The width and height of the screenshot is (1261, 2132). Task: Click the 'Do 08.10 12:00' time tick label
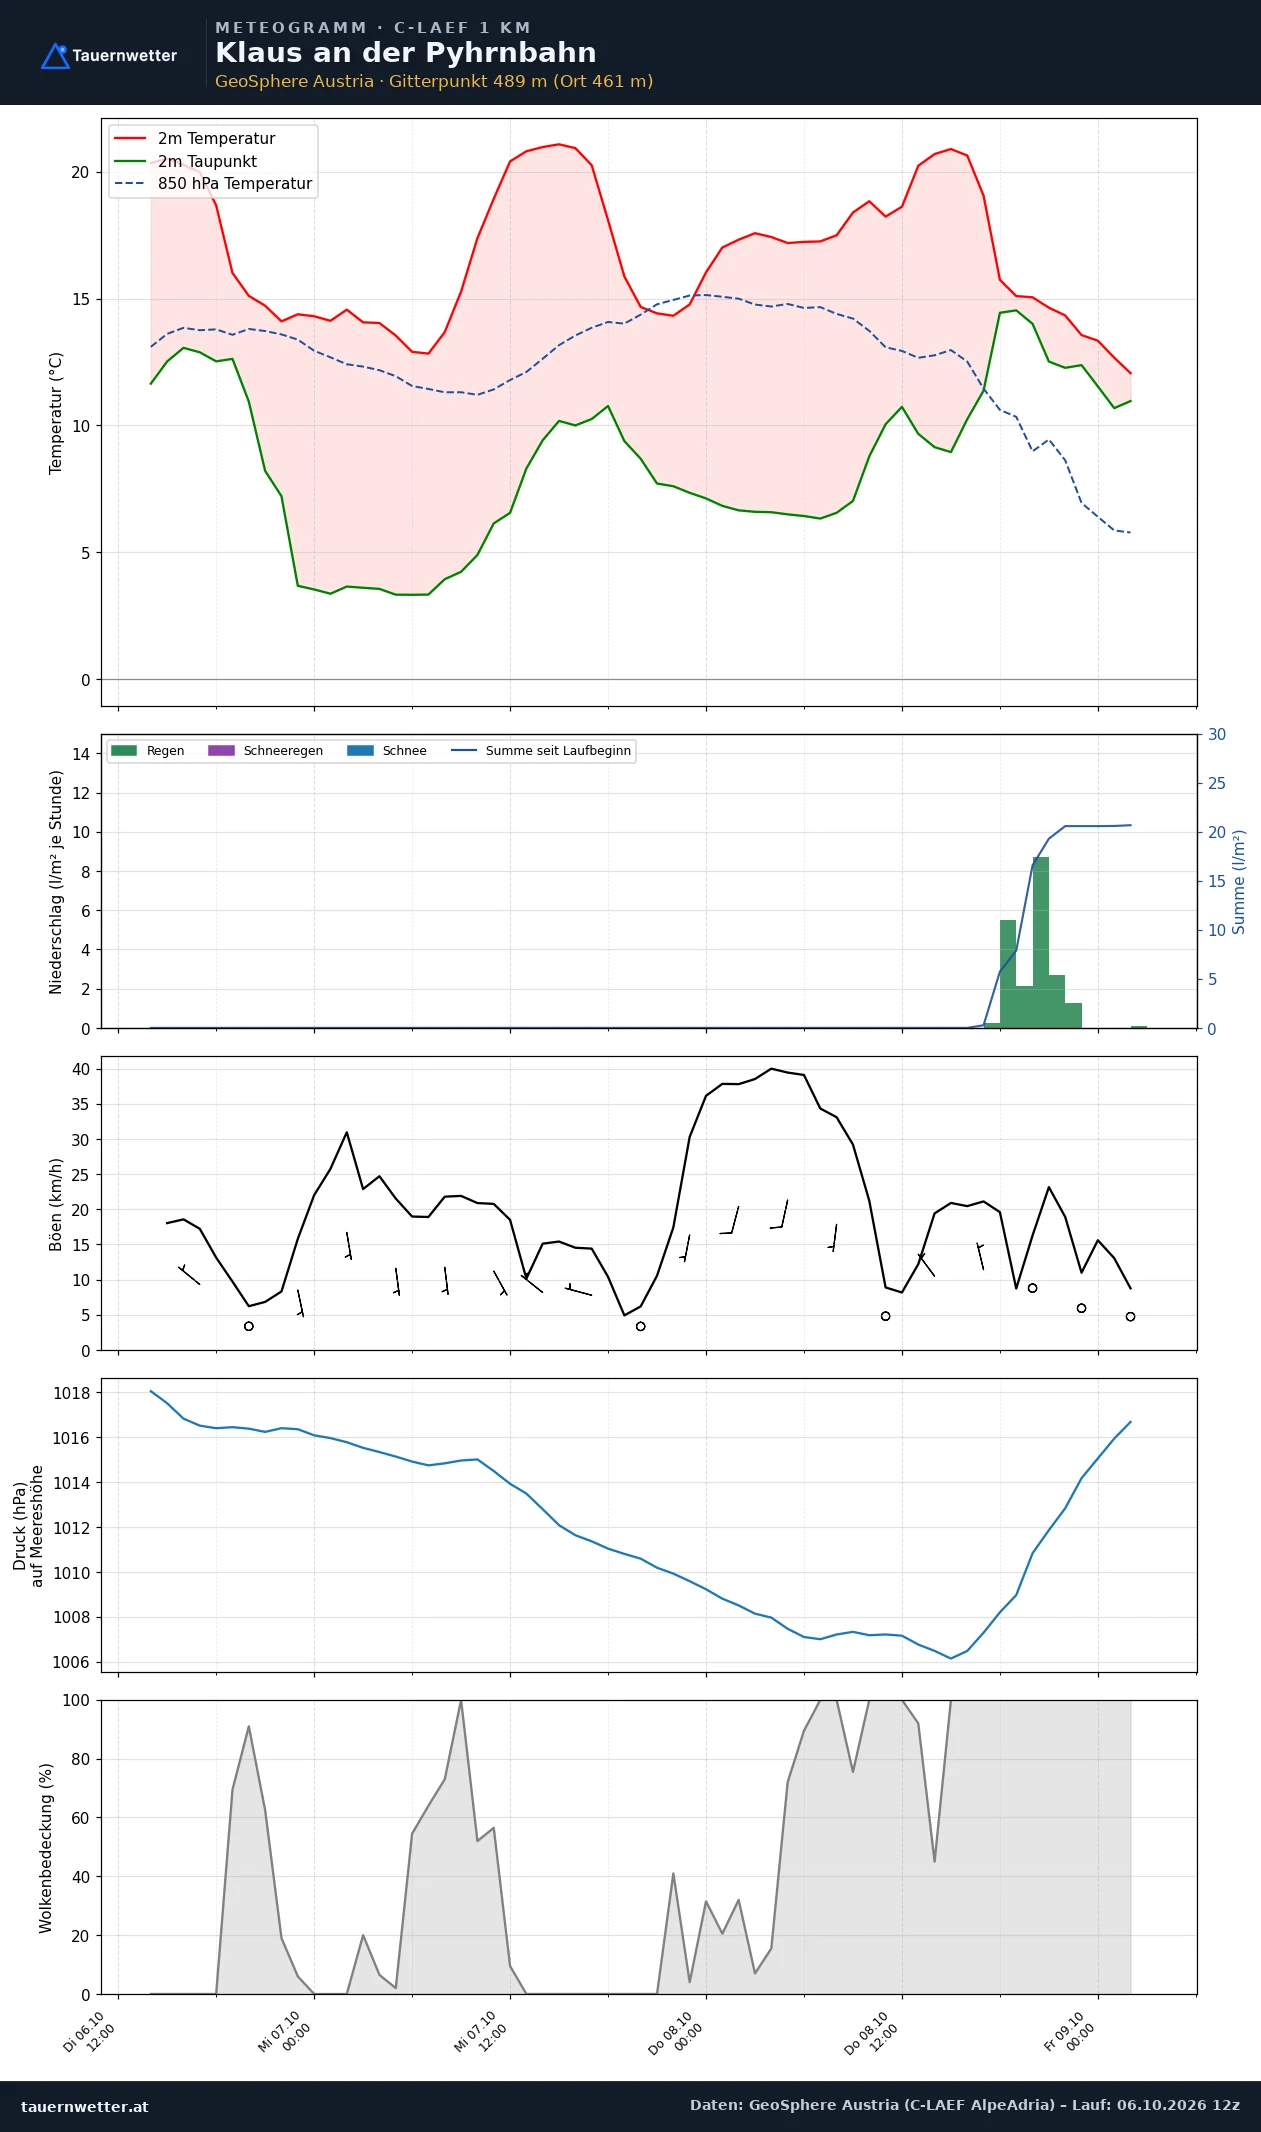click(x=872, y=2033)
